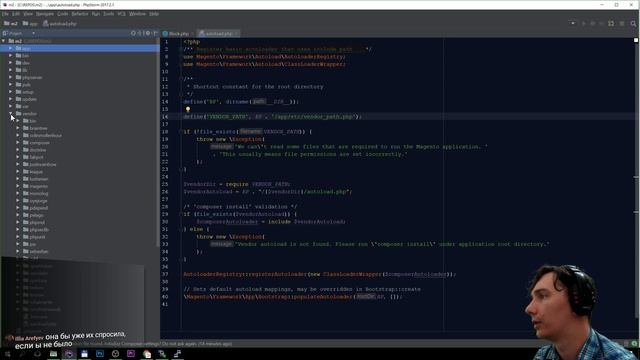Open Project panel settings gear

click(148, 33)
